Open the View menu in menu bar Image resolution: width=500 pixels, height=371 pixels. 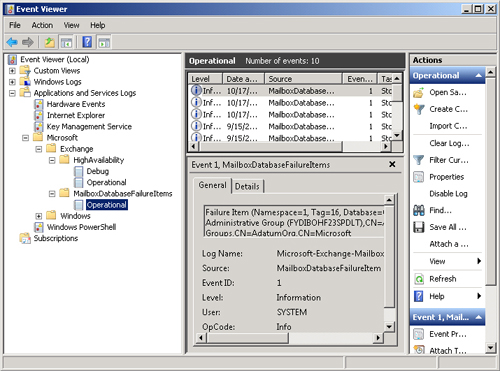[71, 25]
